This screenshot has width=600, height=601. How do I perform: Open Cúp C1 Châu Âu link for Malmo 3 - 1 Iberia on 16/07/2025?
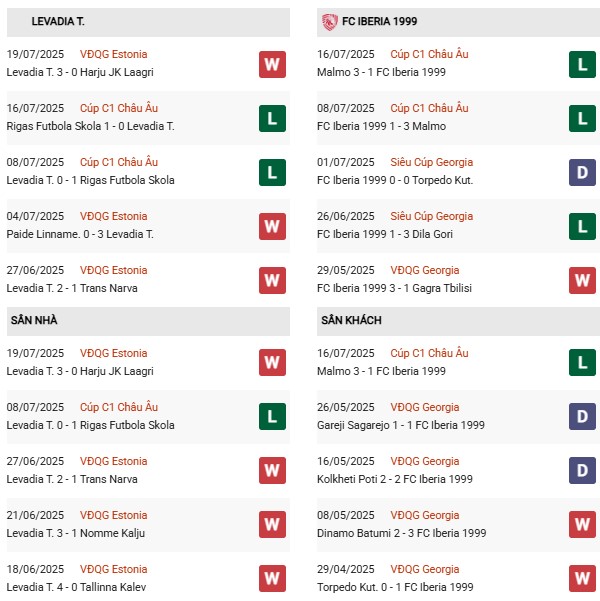point(428,353)
